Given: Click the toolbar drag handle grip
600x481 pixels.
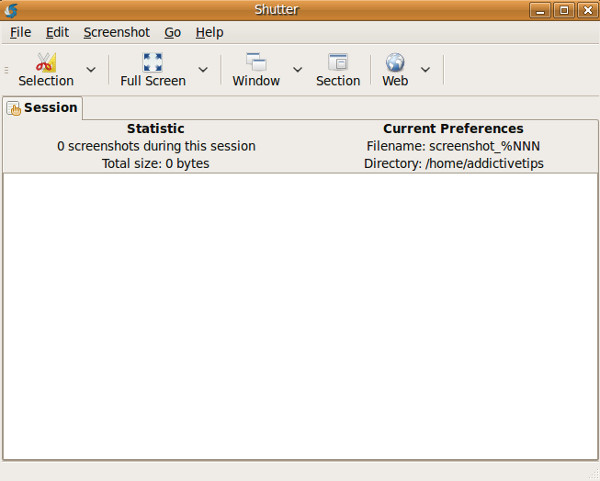Looking at the screenshot, I should point(7,70).
